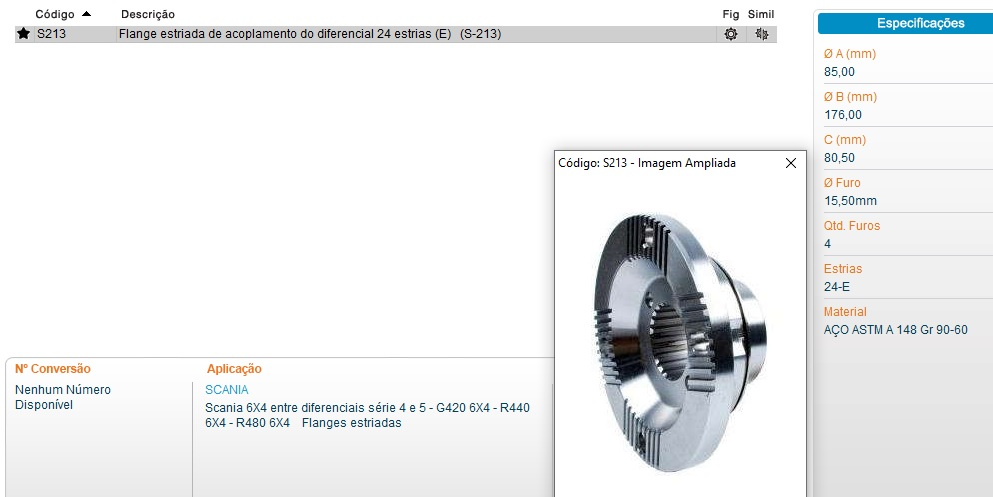The image size is (993, 497).
Task: Select the Estrias value 24-E
Action: tap(837, 287)
